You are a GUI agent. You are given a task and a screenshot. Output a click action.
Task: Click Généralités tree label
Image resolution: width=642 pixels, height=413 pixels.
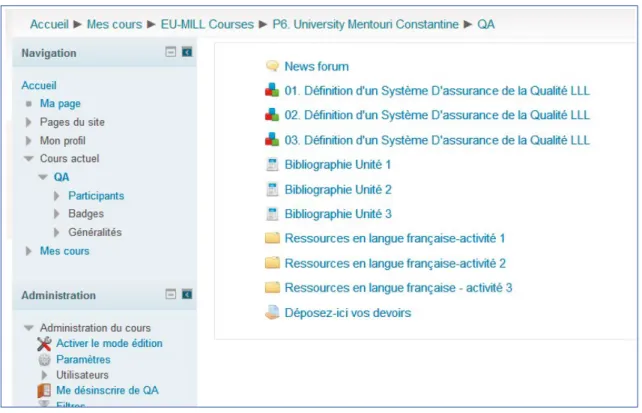tap(95, 232)
